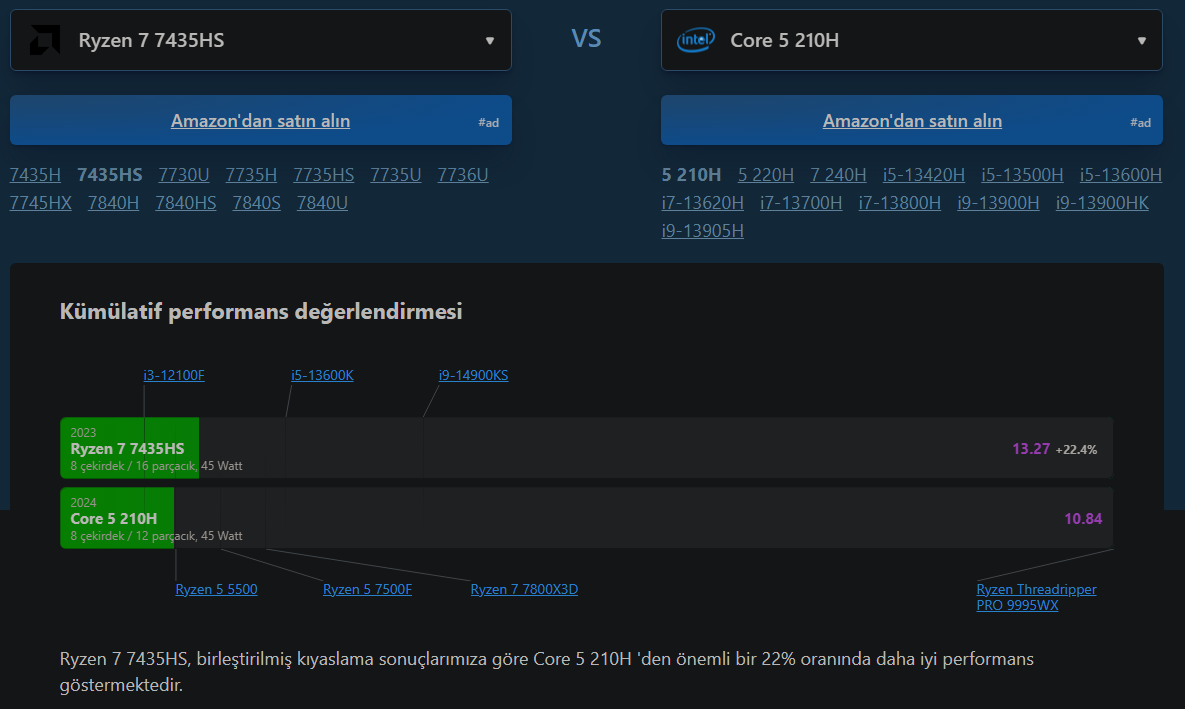This screenshot has height=709, width=1185.
Task: Click the summary sentence about 22% better performance
Action: pyautogui.click(x=546, y=672)
